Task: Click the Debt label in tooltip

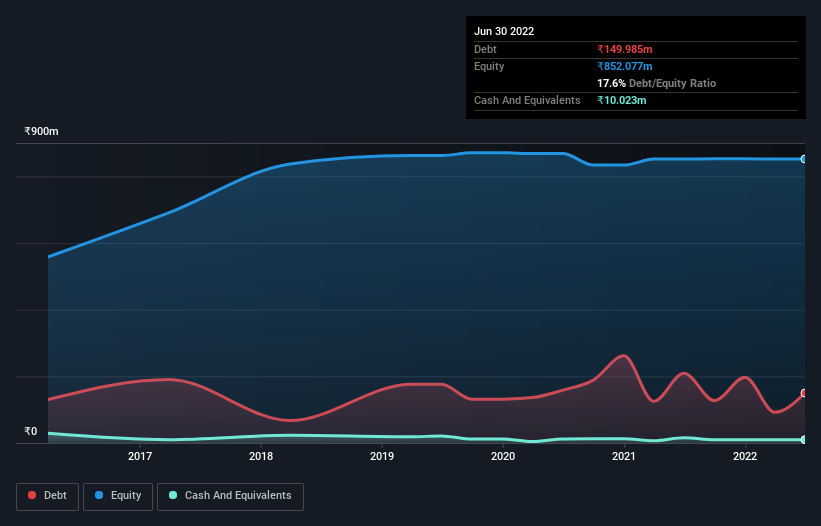Action: click(x=485, y=49)
